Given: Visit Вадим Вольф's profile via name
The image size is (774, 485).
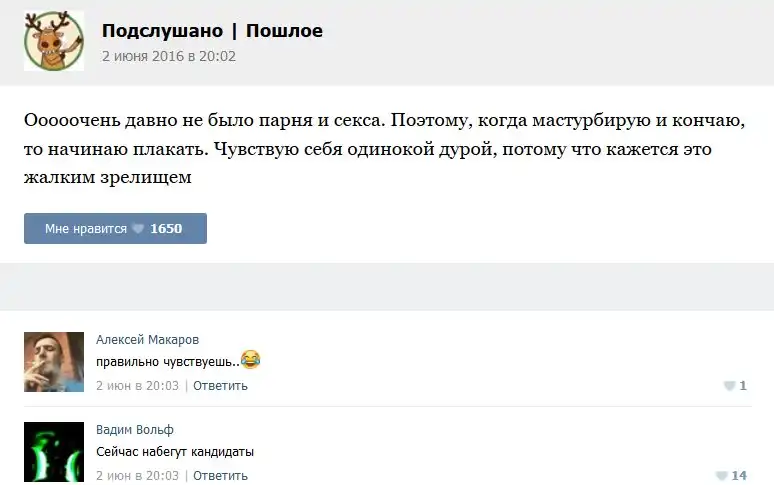Looking at the screenshot, I should click(134, 429).
